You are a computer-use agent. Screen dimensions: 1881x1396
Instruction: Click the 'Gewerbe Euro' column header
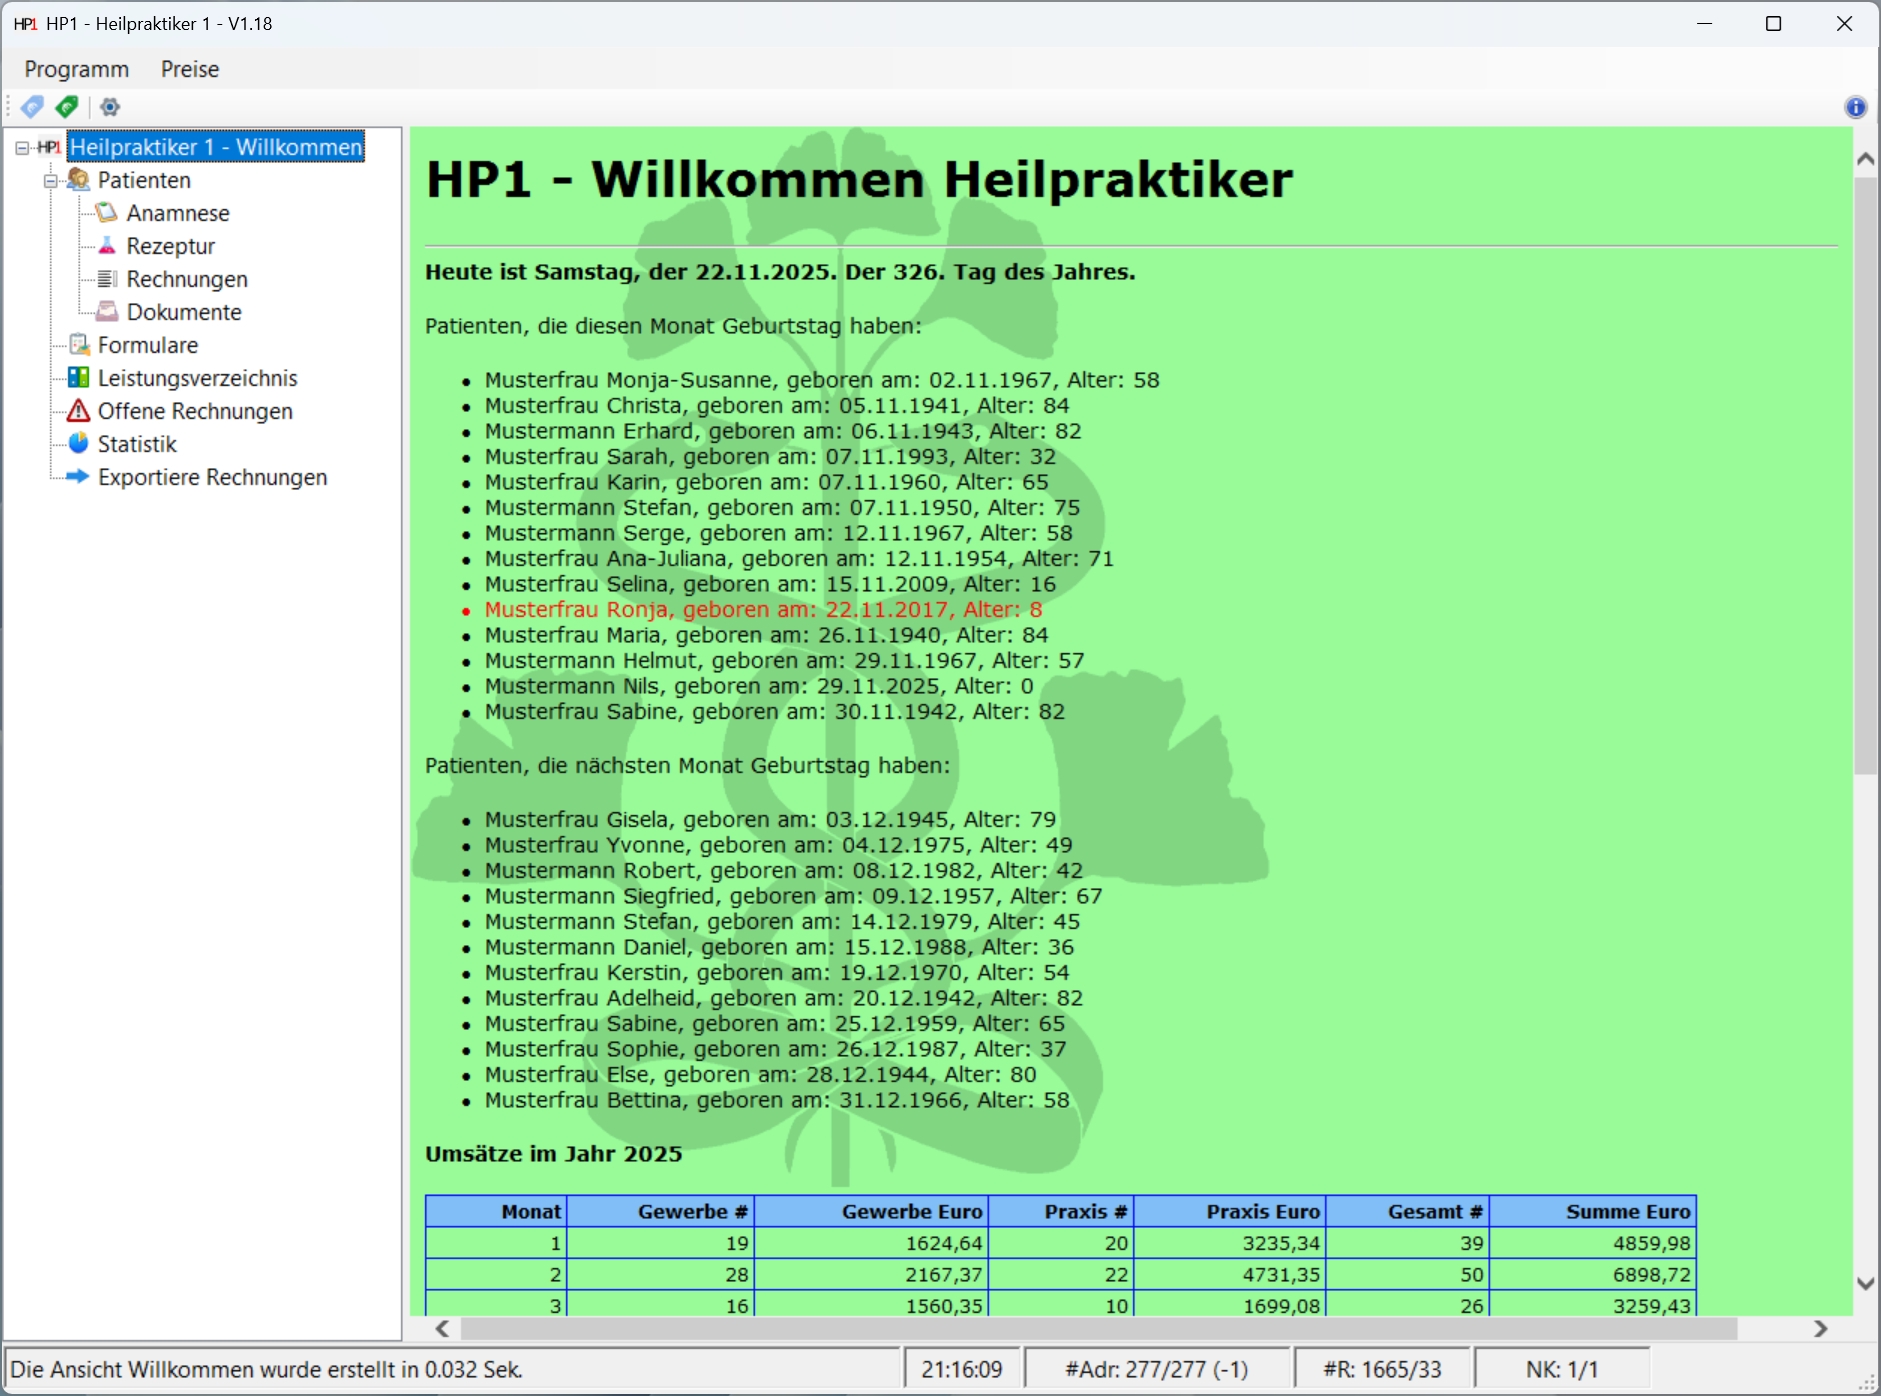click(872, 1212)
